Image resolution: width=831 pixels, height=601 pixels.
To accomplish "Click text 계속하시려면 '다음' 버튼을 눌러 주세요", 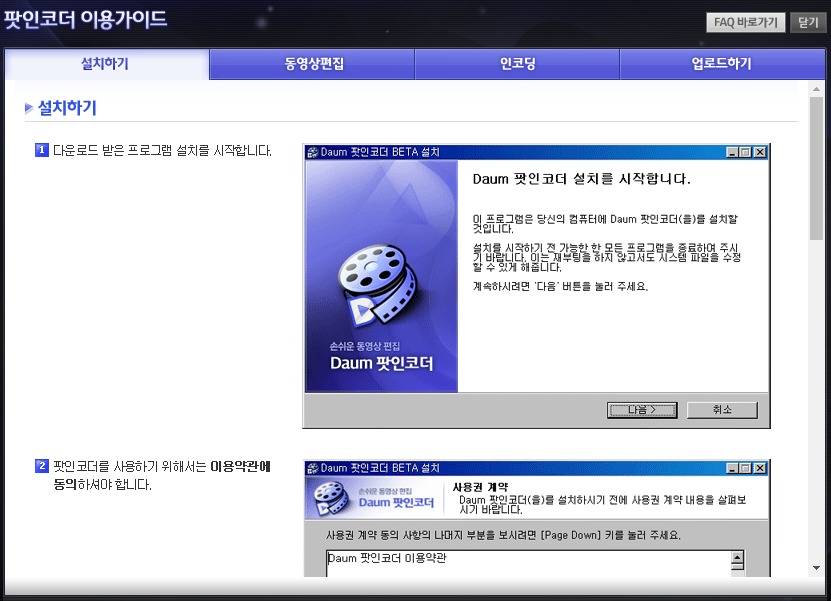I will coord(560,287).
